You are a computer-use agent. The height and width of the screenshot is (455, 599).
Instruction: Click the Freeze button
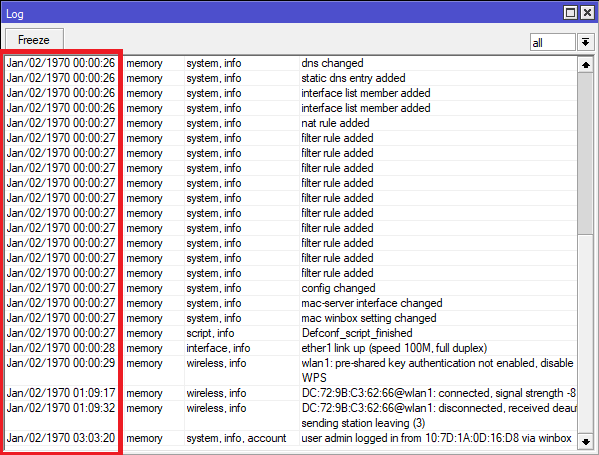pyautogui.click(x=34, y=40)
